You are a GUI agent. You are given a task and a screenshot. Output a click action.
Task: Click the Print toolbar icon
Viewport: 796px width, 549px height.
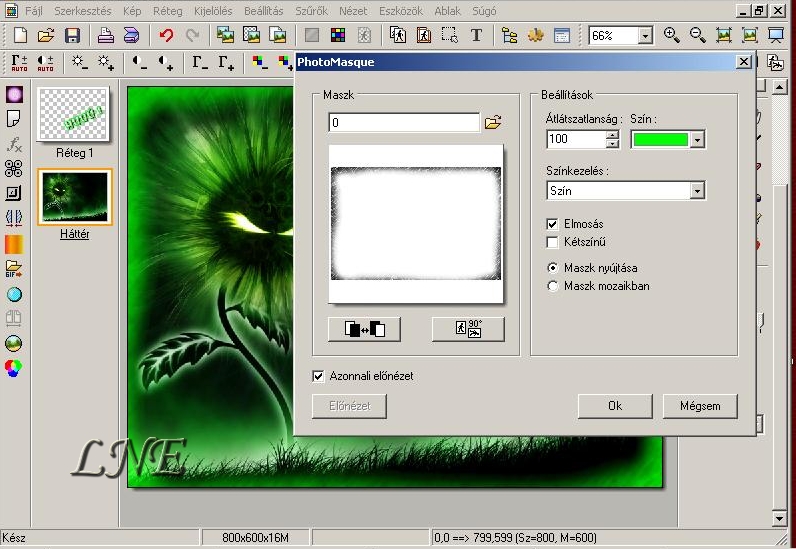click(x=106, y=36)
